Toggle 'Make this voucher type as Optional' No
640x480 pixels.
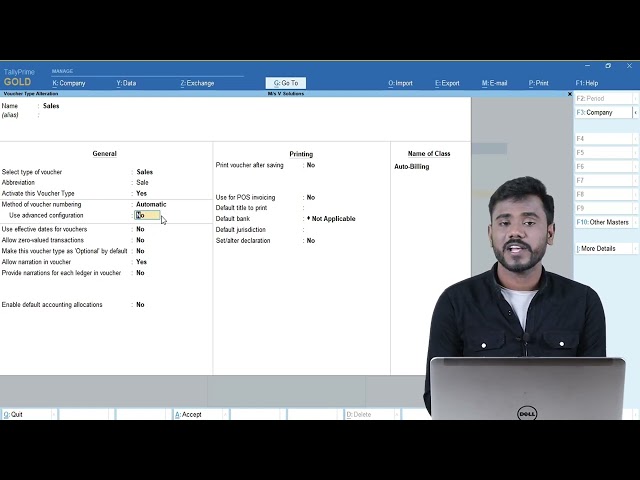[x=140, y=251]
